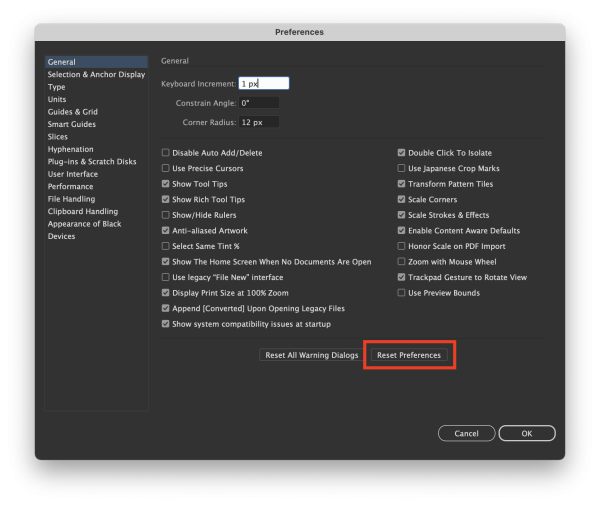This screenshot has width=600, height=506.
Task: Switch to the Type preferences section
Action: pyautogui.click(x=57, y=87)
